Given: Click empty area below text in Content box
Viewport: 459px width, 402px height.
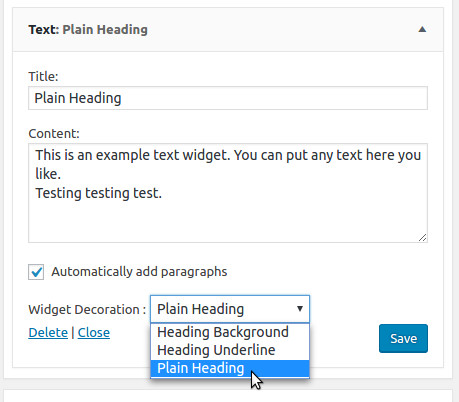Looking at the screenshot, I should 228,220.
